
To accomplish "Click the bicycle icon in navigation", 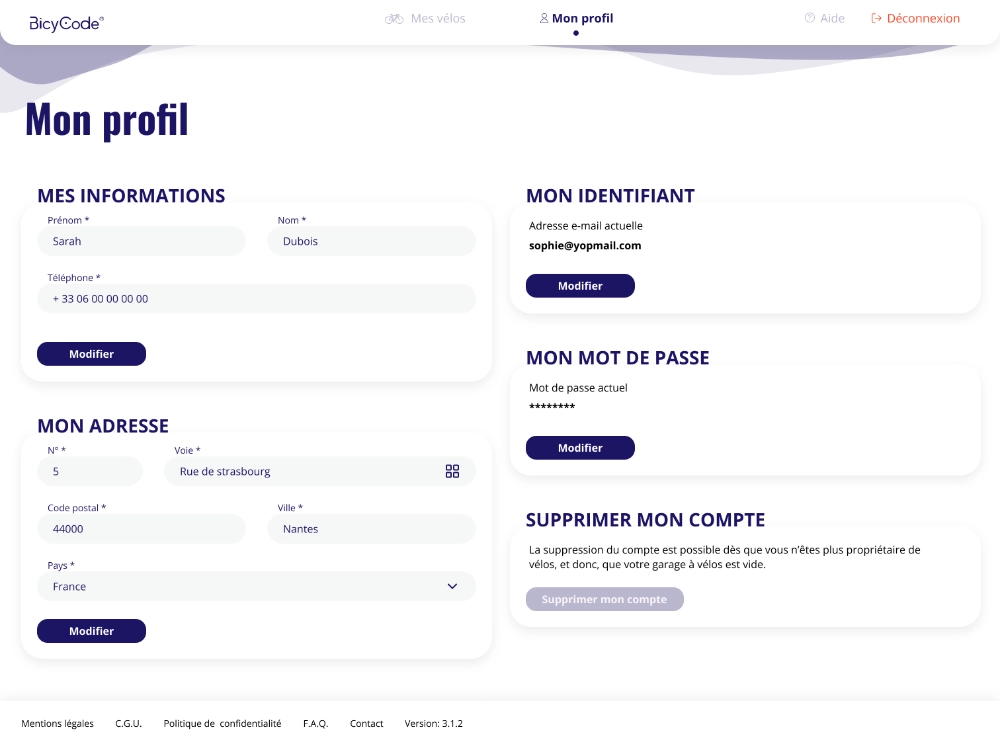I will pyautogui.click(x=394, y=18).
